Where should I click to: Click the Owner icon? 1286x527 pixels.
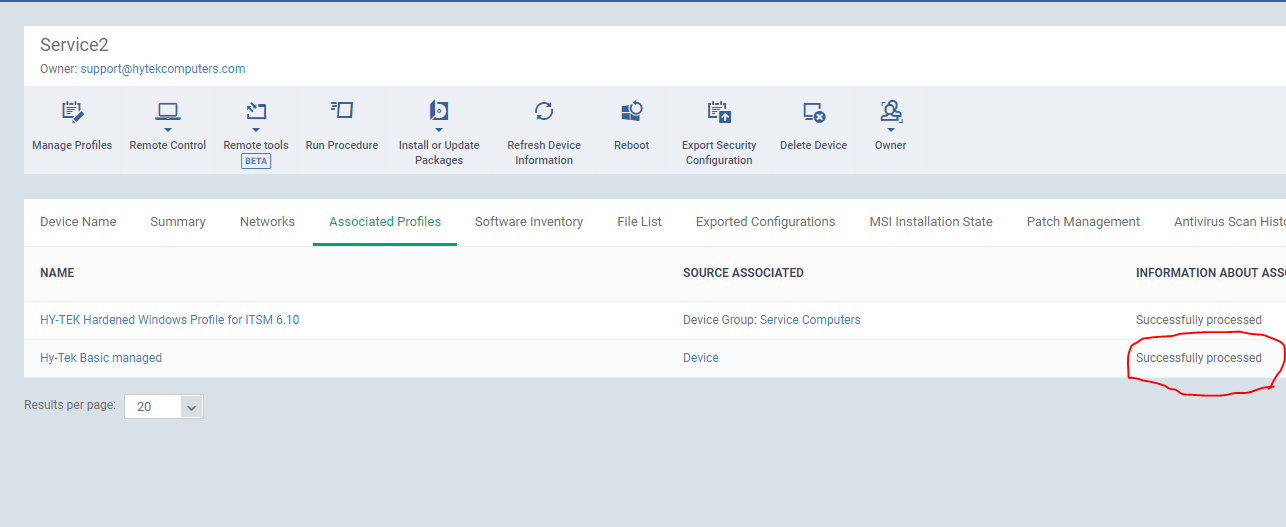(890, 111)
